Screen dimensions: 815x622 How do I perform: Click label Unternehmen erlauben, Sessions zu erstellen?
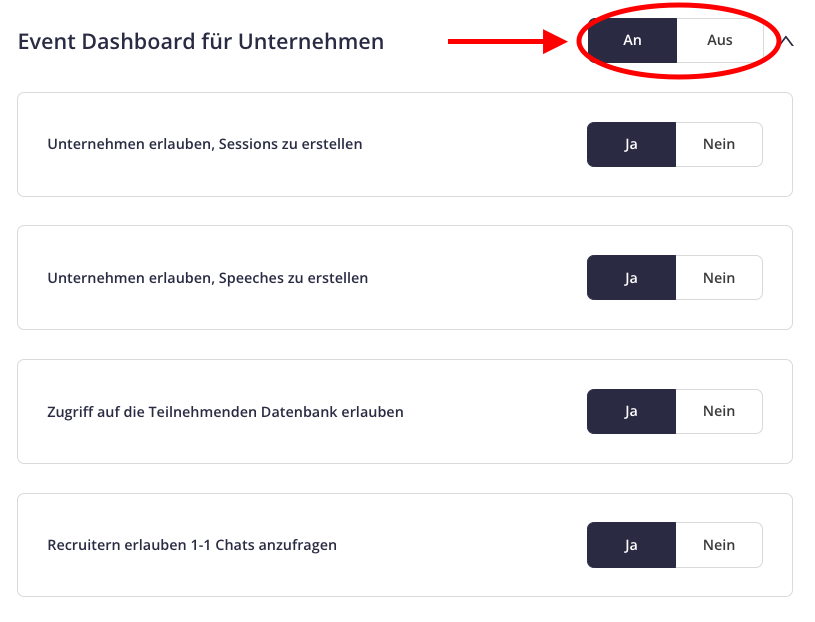[205, 144]
